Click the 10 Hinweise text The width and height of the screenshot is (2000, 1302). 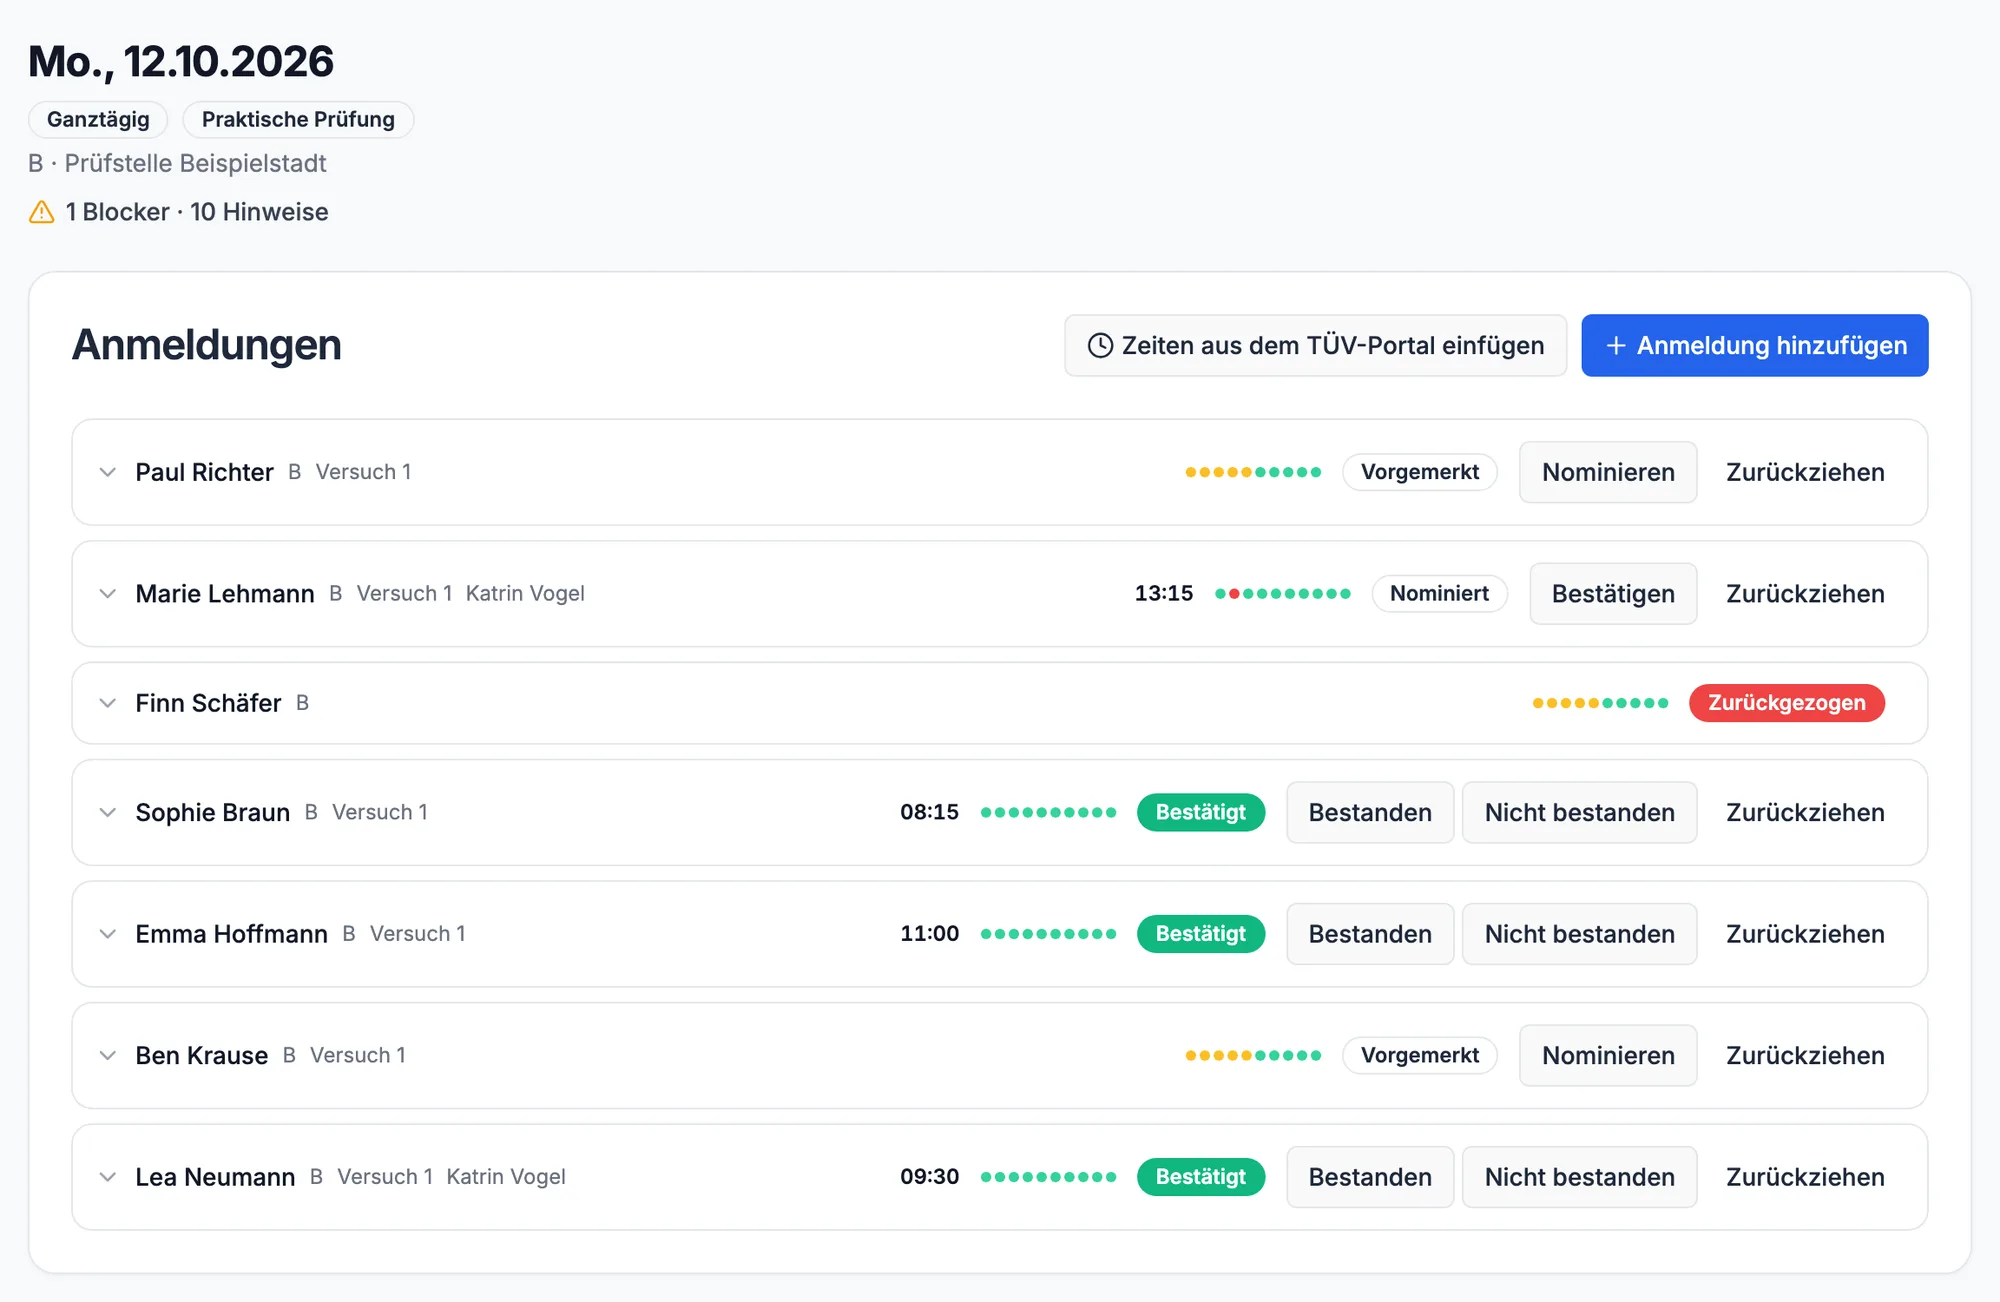tap(259, 212)
